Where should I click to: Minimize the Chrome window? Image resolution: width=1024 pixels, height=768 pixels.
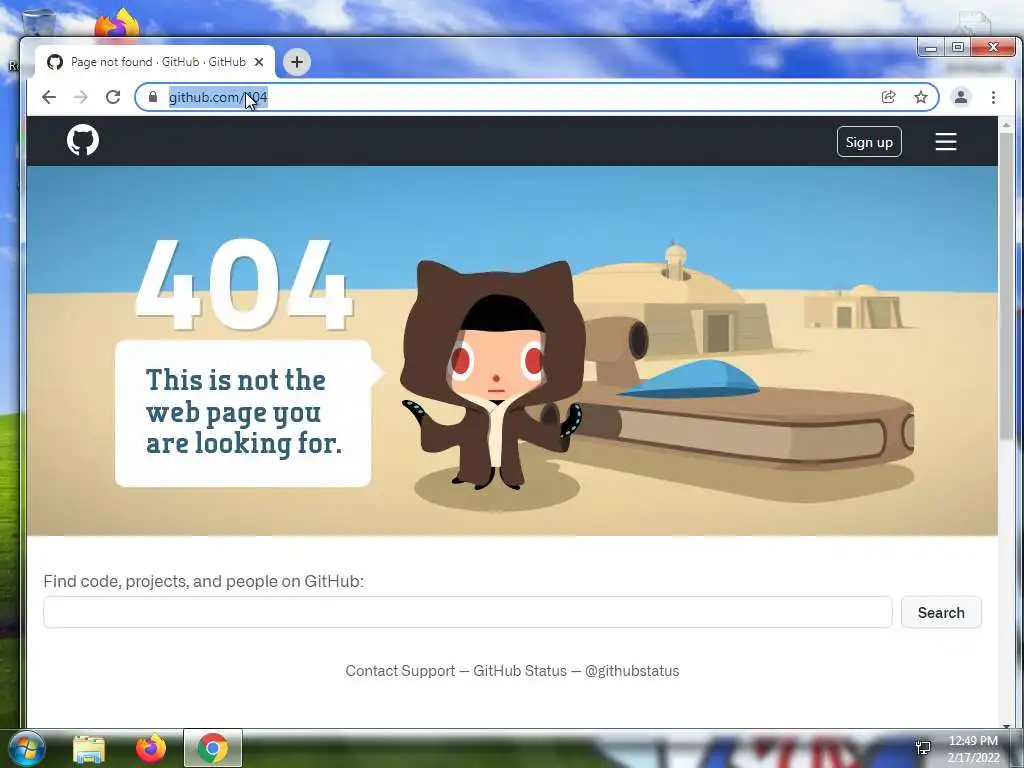[931, 48]
